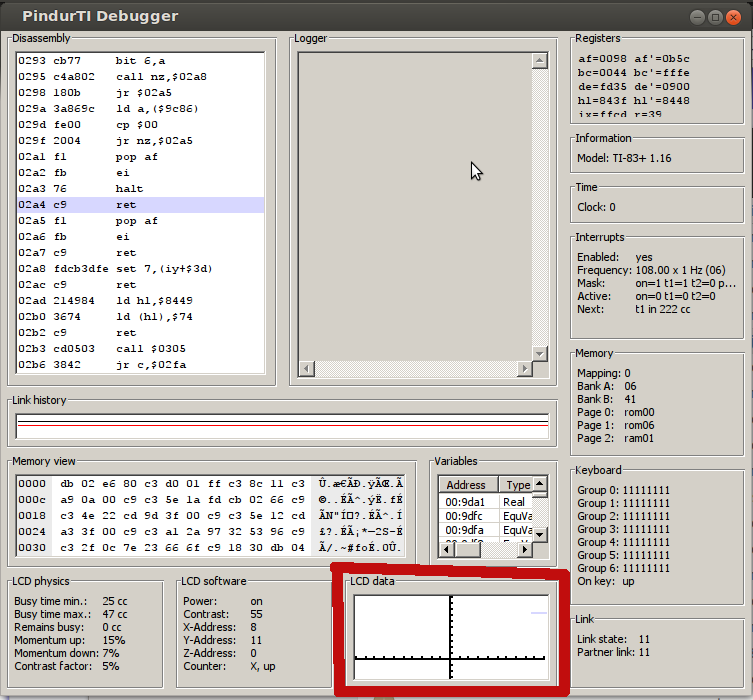Click the Type column header in Variables
The width and height of the screenshot is (753, 700).
(515, 484)
